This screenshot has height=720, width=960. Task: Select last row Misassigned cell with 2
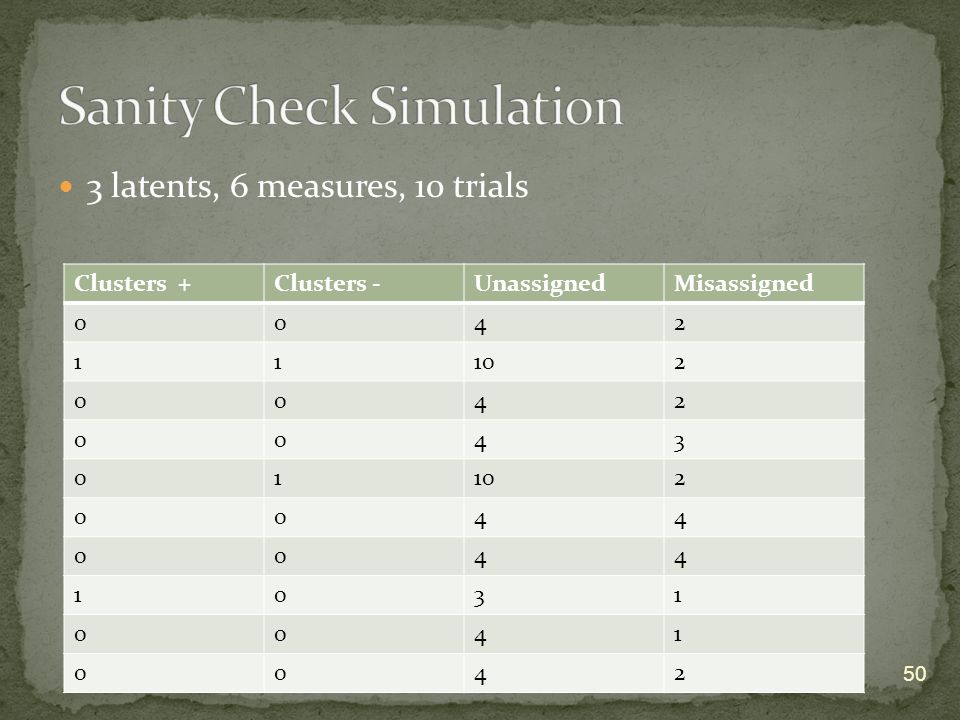764,674
